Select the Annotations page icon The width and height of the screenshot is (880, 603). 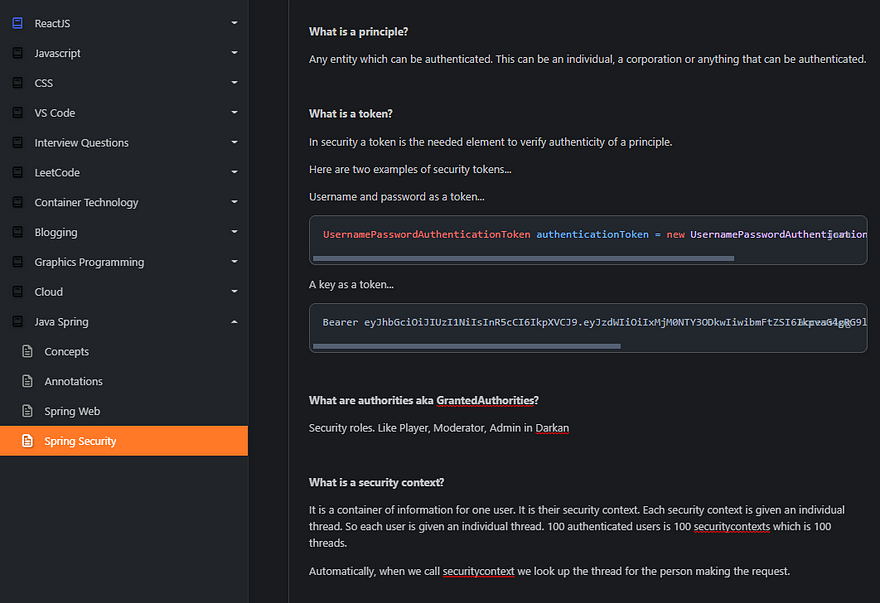29,381
